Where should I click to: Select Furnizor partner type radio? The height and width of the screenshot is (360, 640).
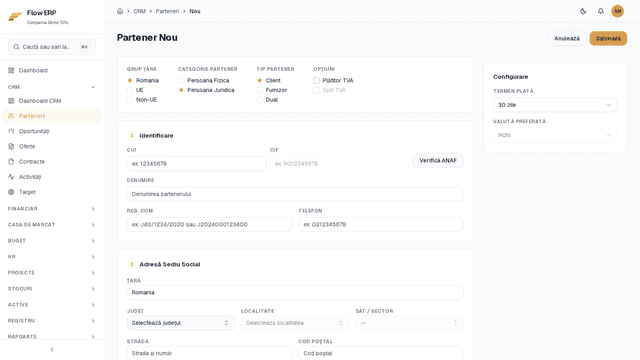(x=260, y=90)
